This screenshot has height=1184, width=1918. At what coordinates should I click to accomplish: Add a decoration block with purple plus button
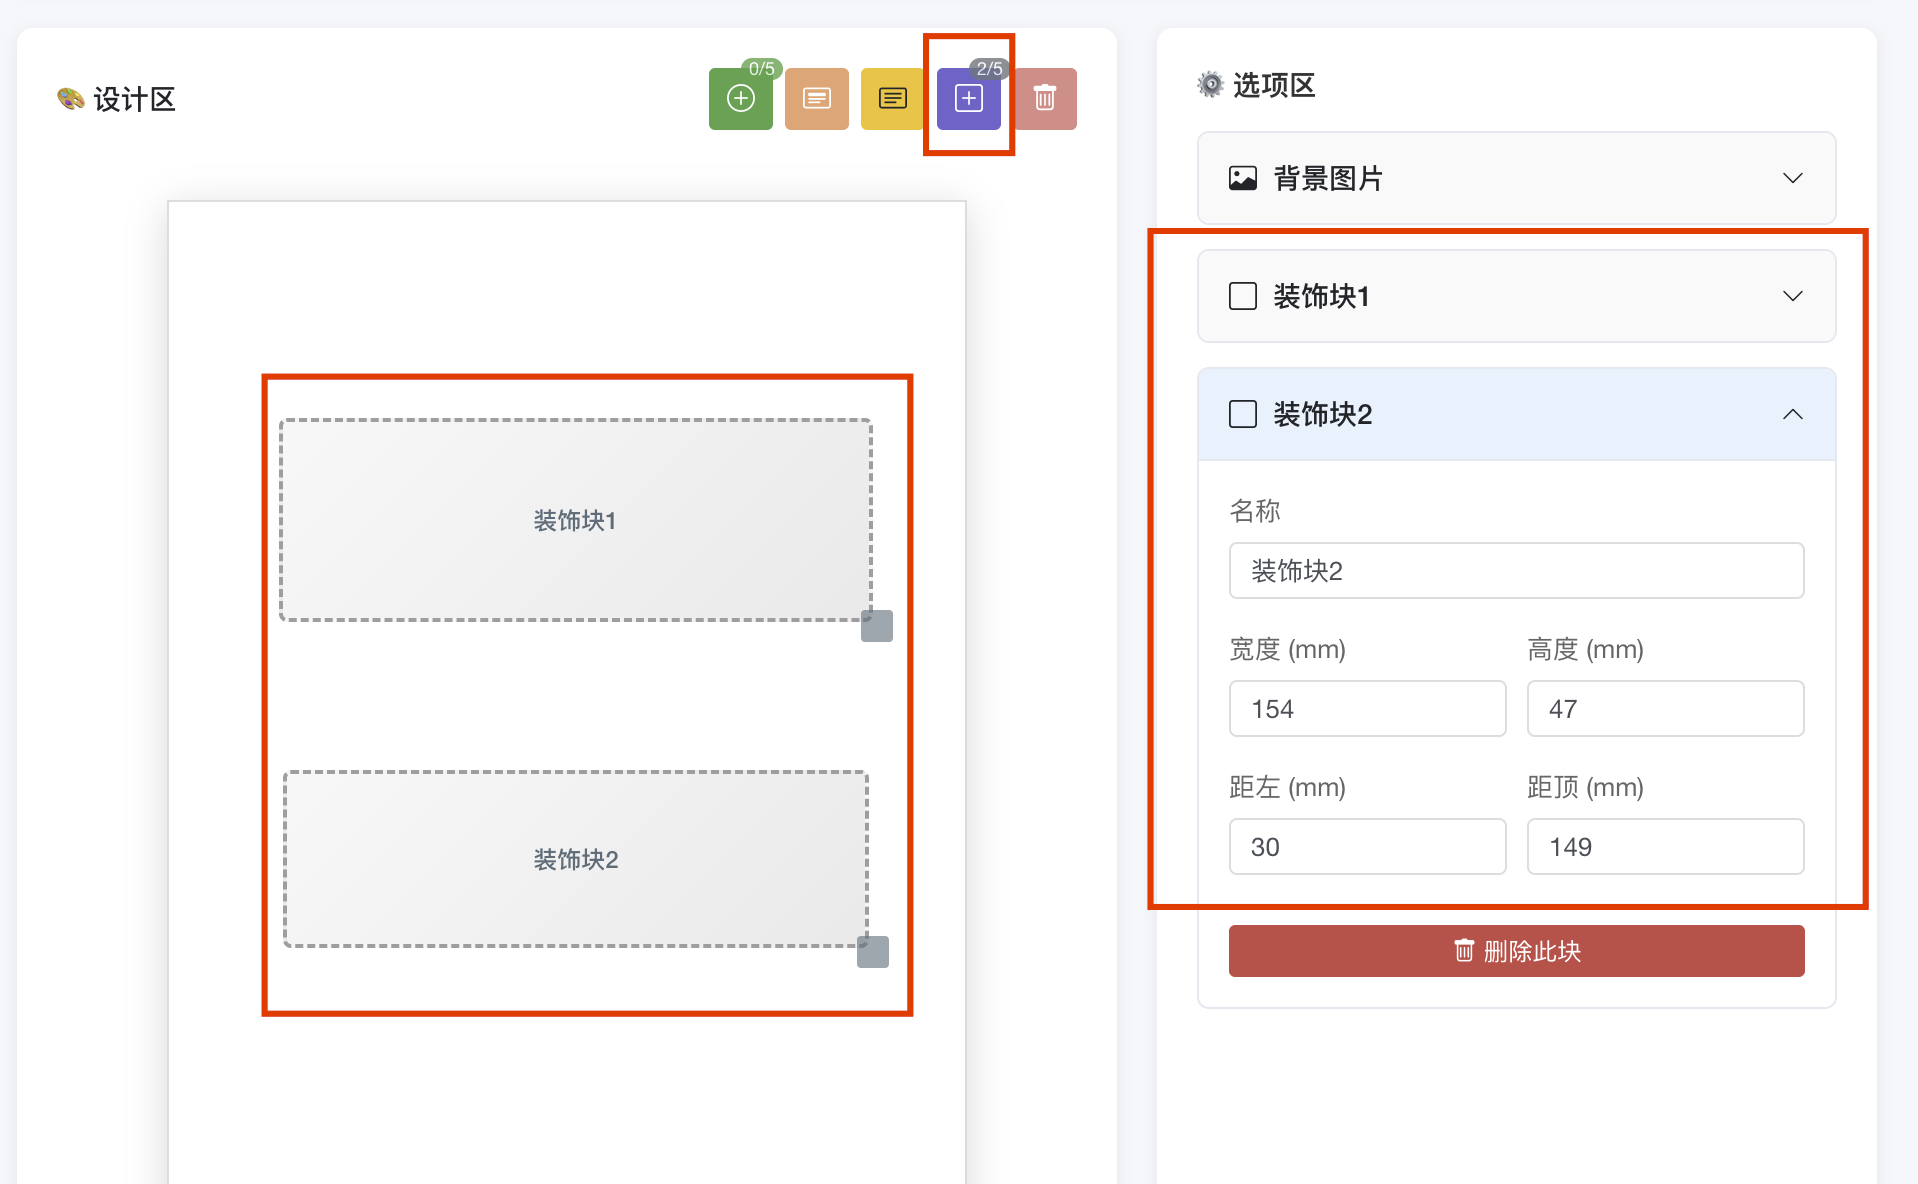968,98
